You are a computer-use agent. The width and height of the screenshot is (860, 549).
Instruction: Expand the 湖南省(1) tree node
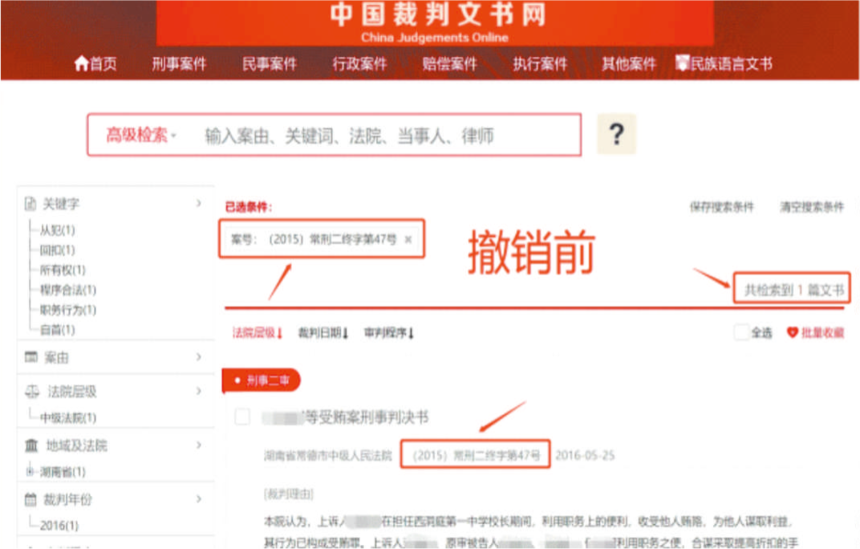pos(30,471)
